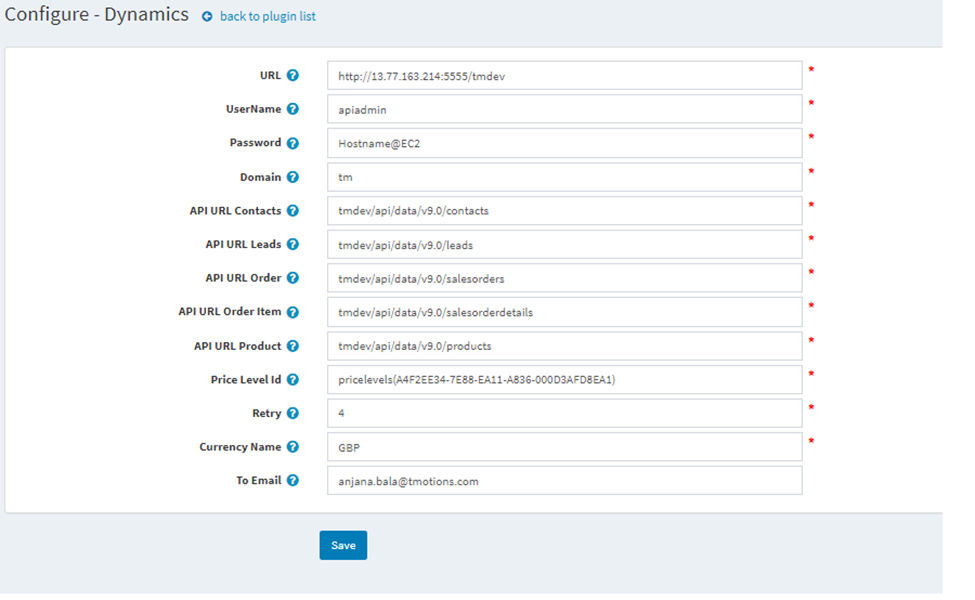
Task: Click the 'To Email' label text
Action: click(x=259, y=480)
